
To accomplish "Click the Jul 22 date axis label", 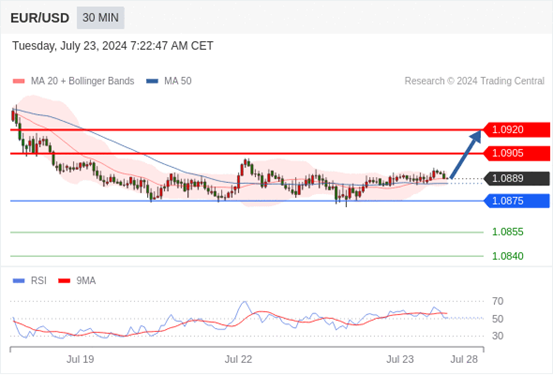I will [x=238, y=359].
